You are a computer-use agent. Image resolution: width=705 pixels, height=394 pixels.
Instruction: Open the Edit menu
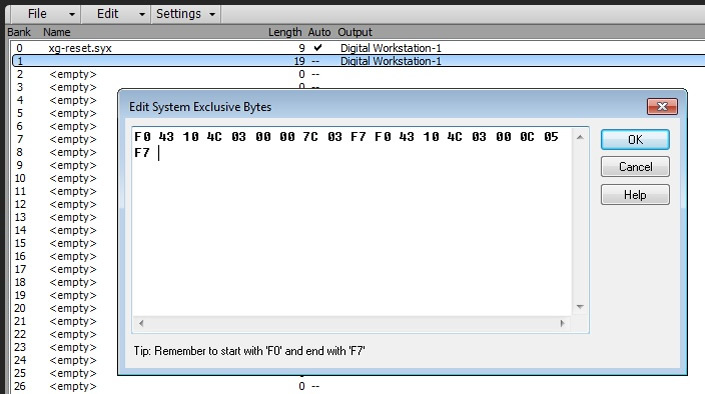point(107,14)
